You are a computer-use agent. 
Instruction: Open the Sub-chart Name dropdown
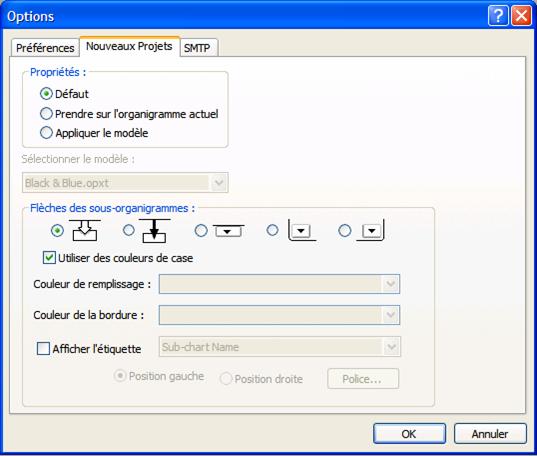279,347
